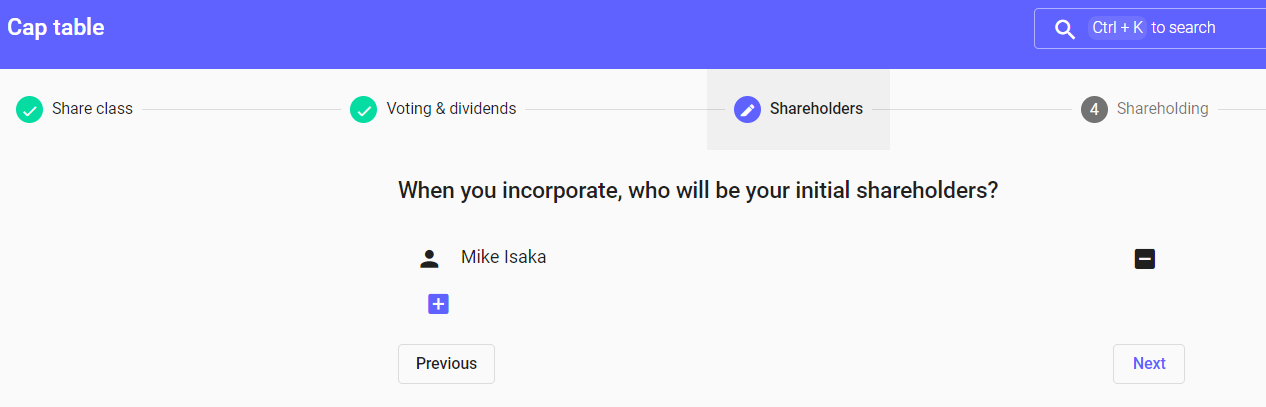
Task: Click the Ctrl + K shortcut badge
Action: click(x=1117, y=28)
